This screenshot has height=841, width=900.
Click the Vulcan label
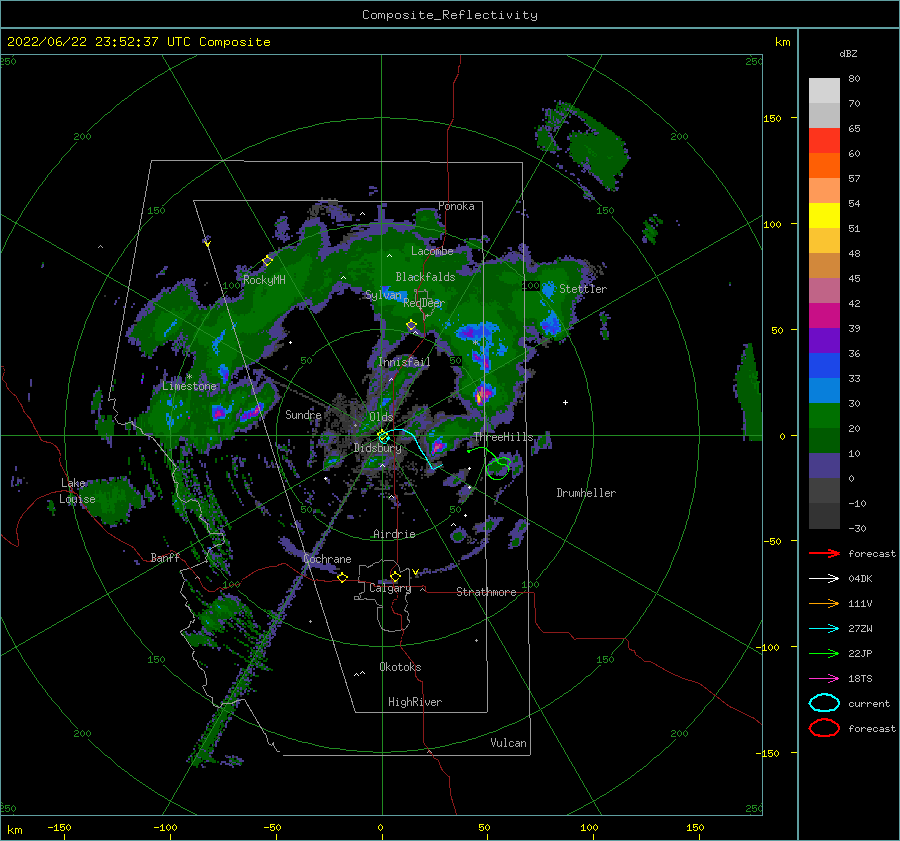click(508, 743)
